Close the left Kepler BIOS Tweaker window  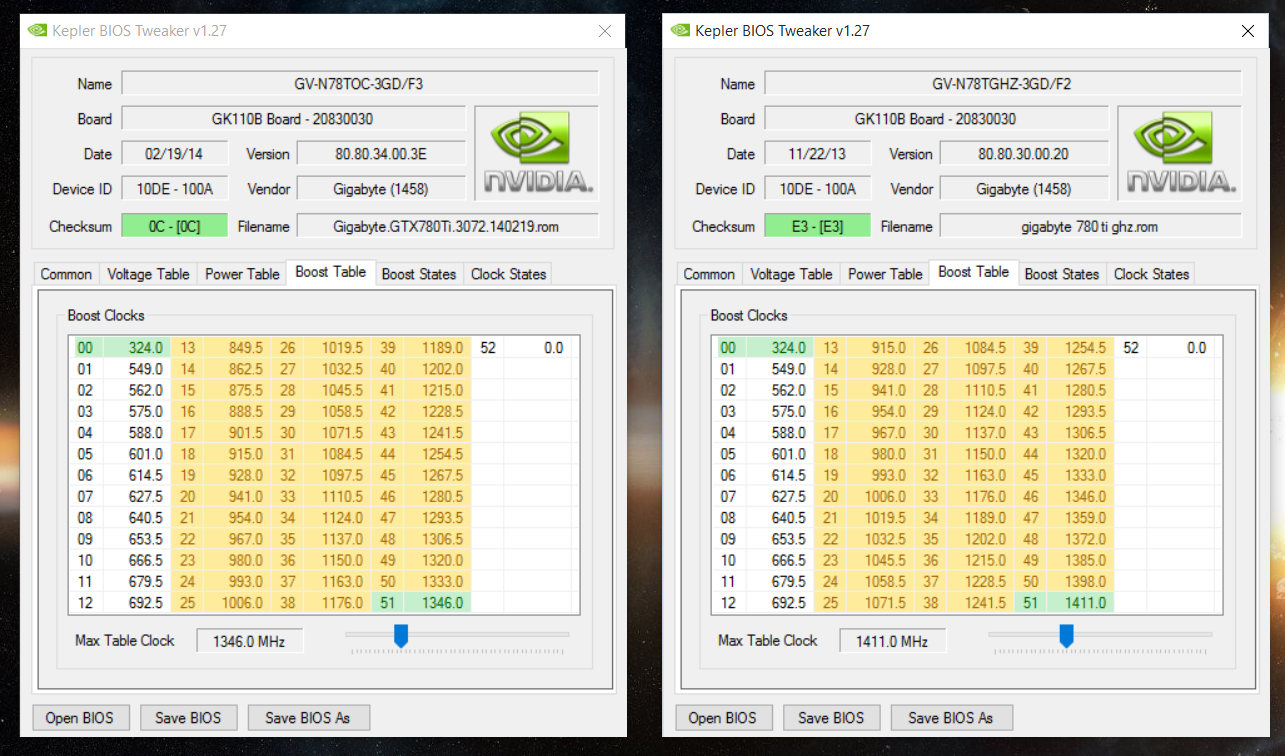tap(604, 31)
